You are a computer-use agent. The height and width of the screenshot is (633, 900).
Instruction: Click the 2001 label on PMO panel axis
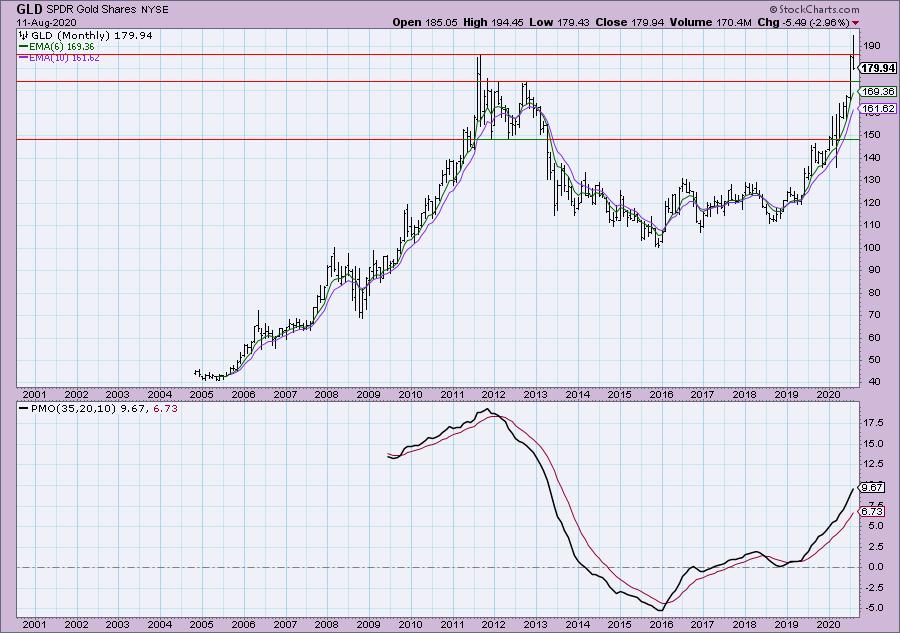[34, 624]
